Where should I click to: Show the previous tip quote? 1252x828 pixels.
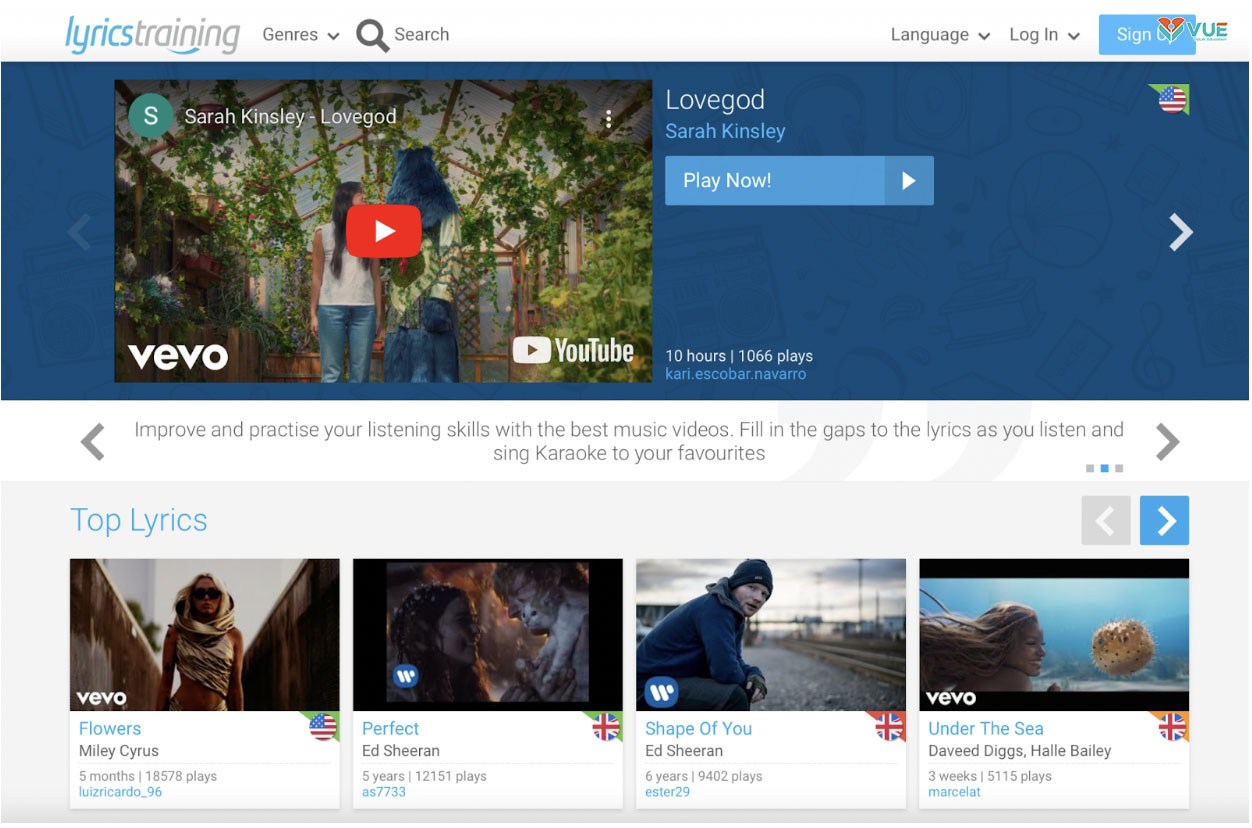(x=93, y=441)
